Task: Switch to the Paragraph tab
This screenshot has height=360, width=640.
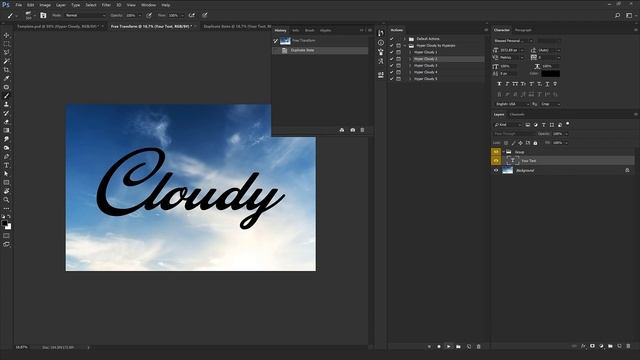Action: [523, 30]
